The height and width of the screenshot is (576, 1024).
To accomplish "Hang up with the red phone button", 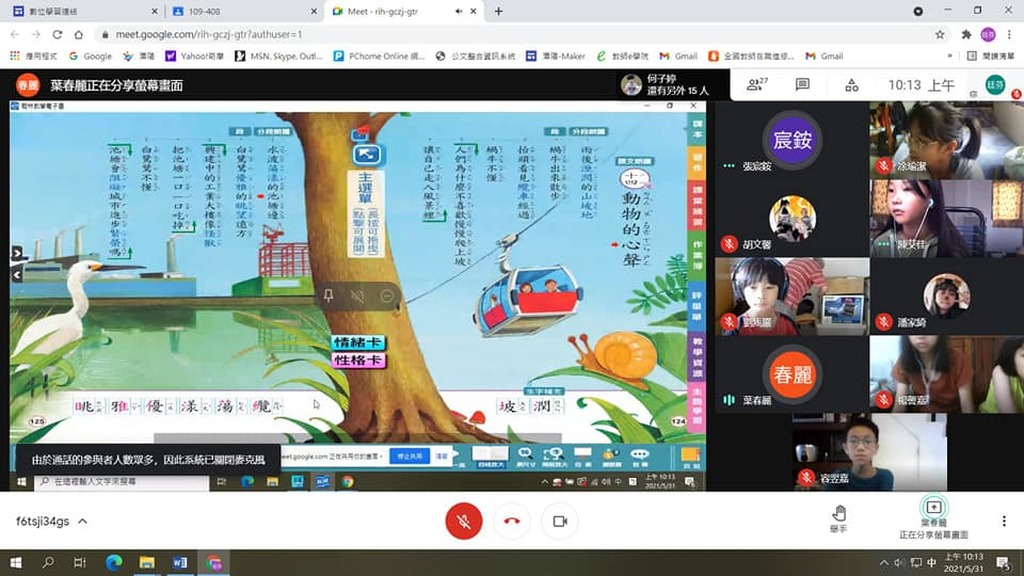I will click(x=512, y=521).
